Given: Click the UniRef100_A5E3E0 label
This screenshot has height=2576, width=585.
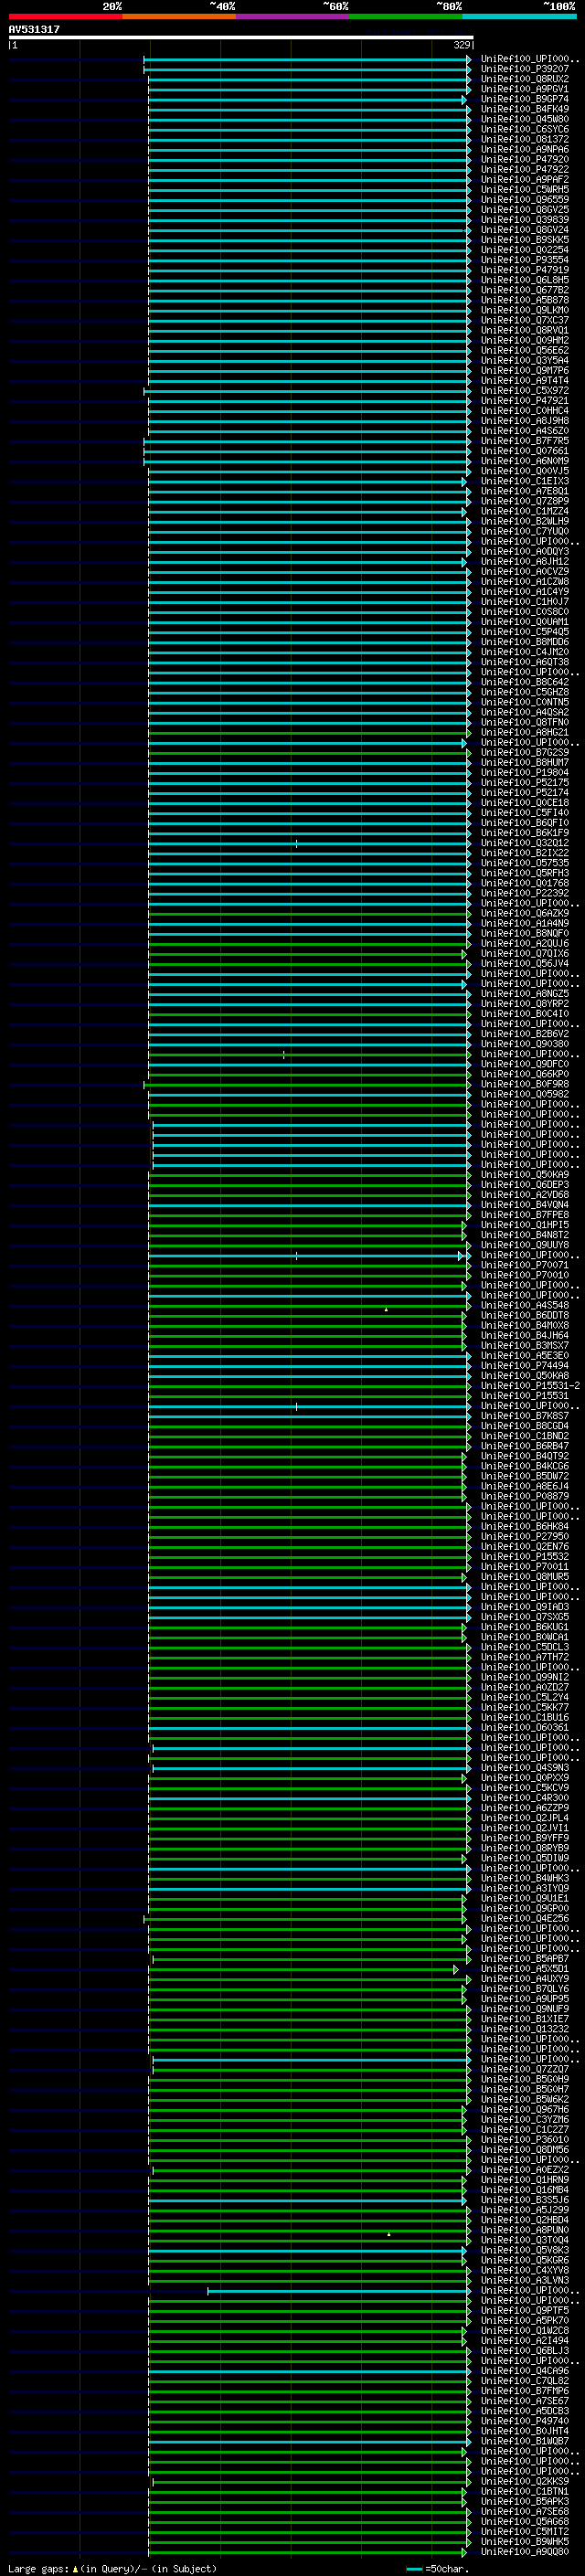Looking at the screenshot, I should click(x=524, y=1355).
